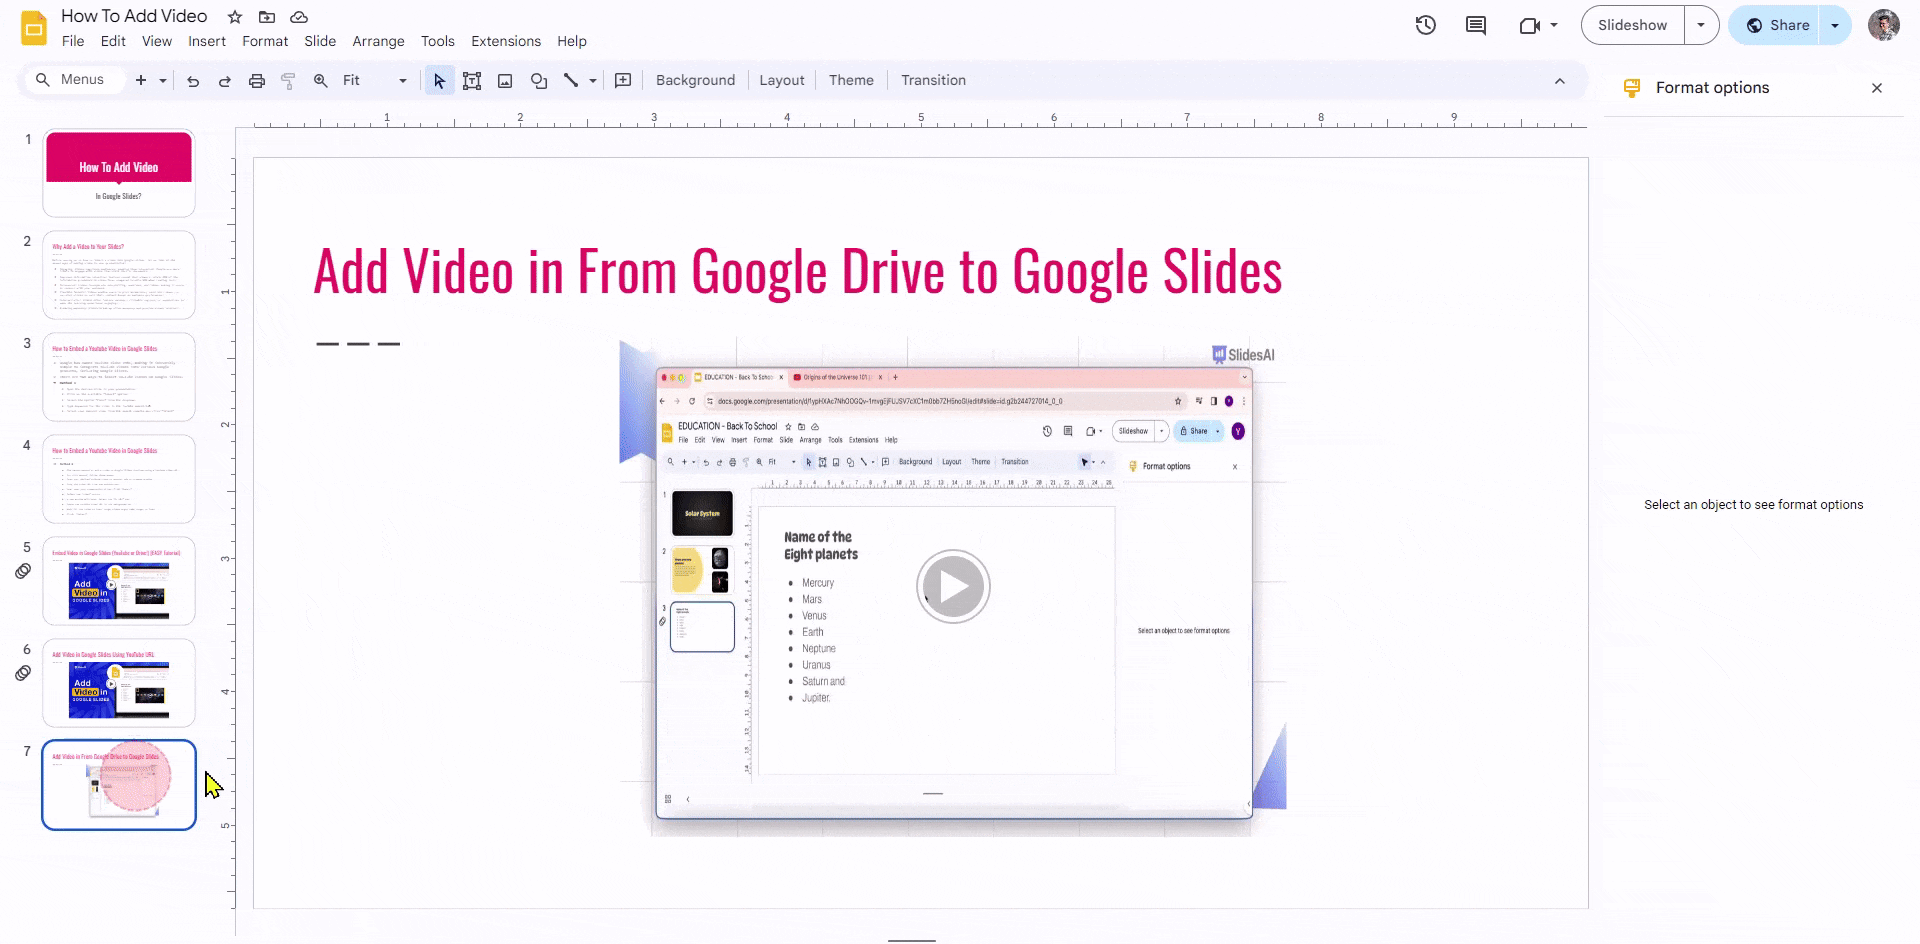The width and height of the screenshot is (1920, 944).
Task: Click the undo arrow icon
Action: point(193,81)
